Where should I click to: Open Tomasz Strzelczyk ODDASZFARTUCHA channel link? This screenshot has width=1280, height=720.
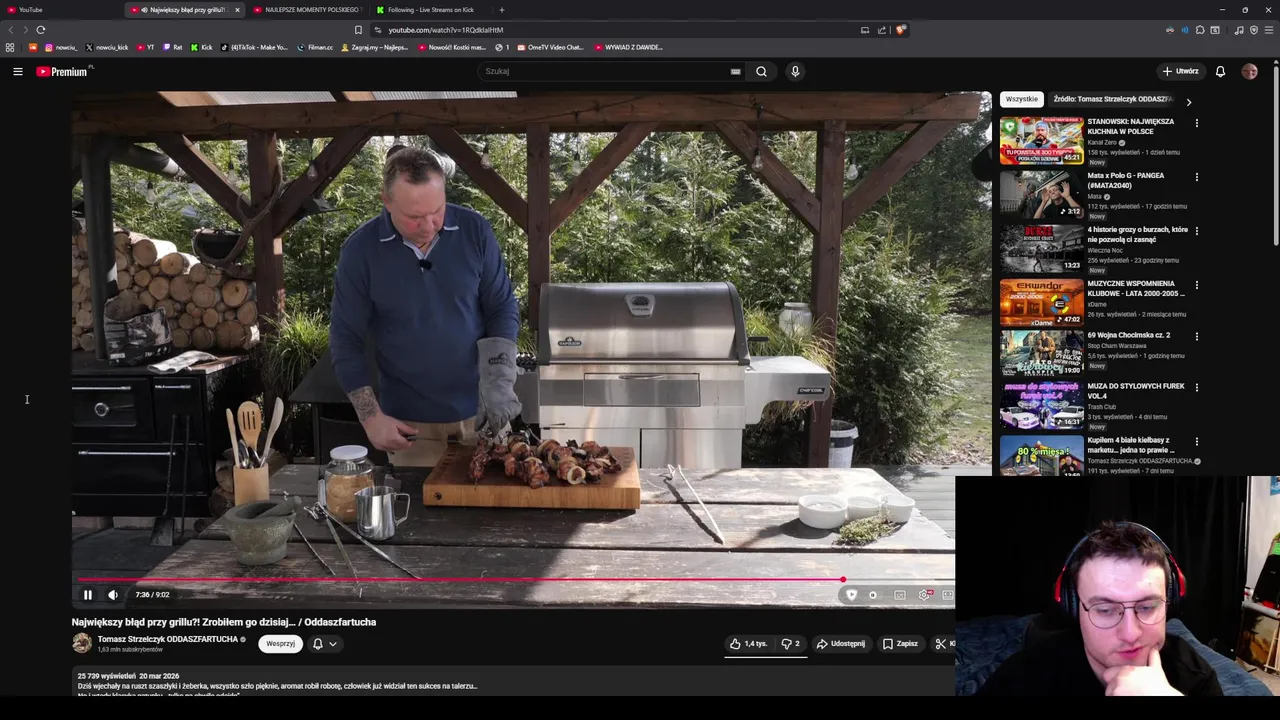[x=168, y=639]
